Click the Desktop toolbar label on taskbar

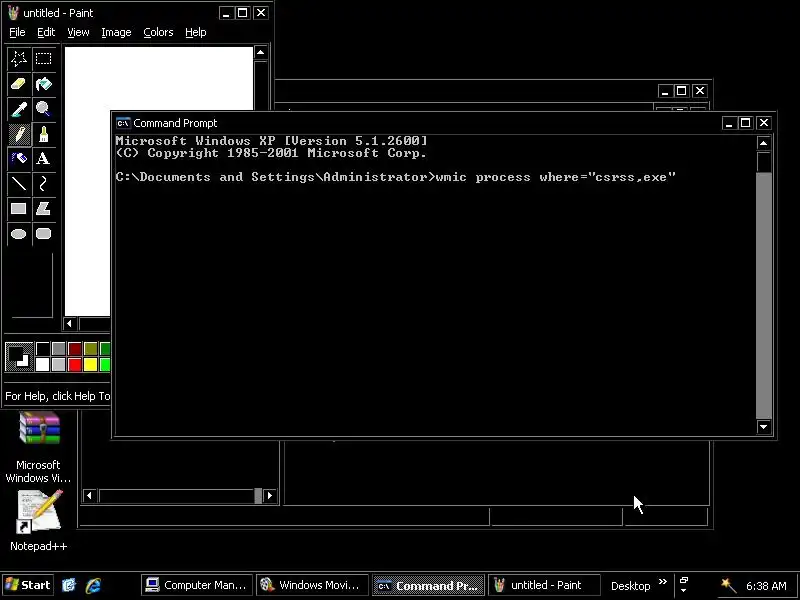pyautogui.click(x=631, y=586)
